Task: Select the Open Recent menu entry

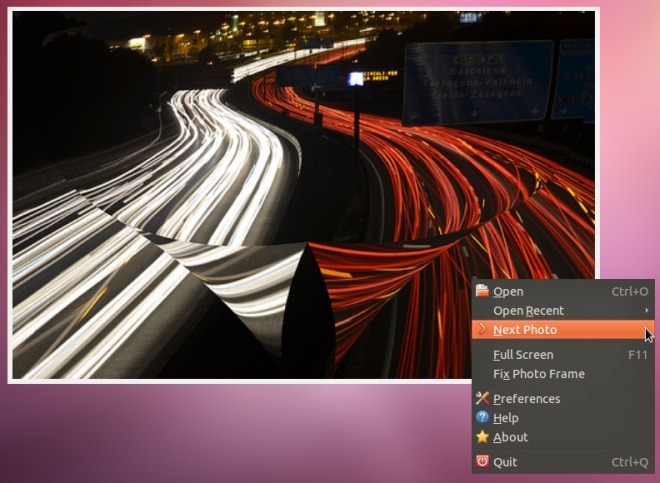Action: [563, 311]
